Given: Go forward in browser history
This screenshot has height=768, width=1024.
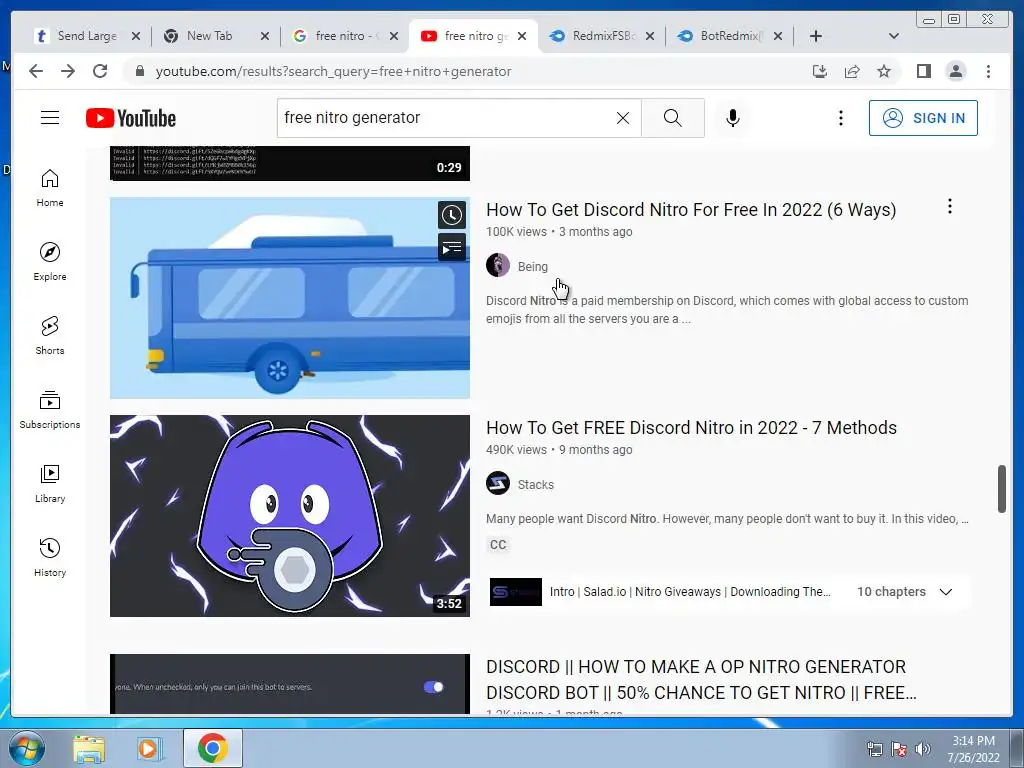Looking at the screenshot, I should tap(68, 71).
